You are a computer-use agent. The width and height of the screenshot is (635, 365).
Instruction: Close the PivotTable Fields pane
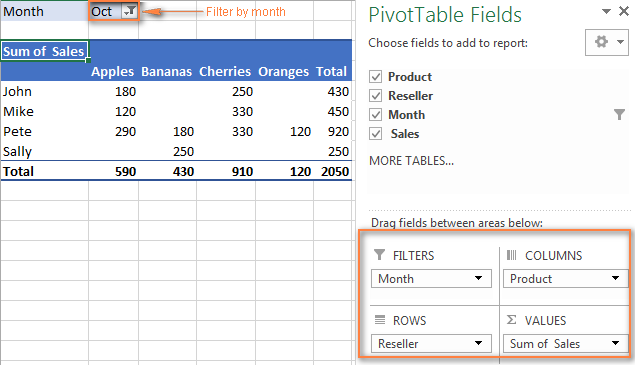(x=624, y=11)
